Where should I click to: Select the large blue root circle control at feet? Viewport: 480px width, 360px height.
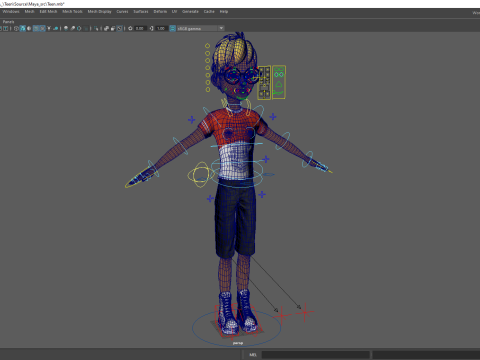pos(237,327)
